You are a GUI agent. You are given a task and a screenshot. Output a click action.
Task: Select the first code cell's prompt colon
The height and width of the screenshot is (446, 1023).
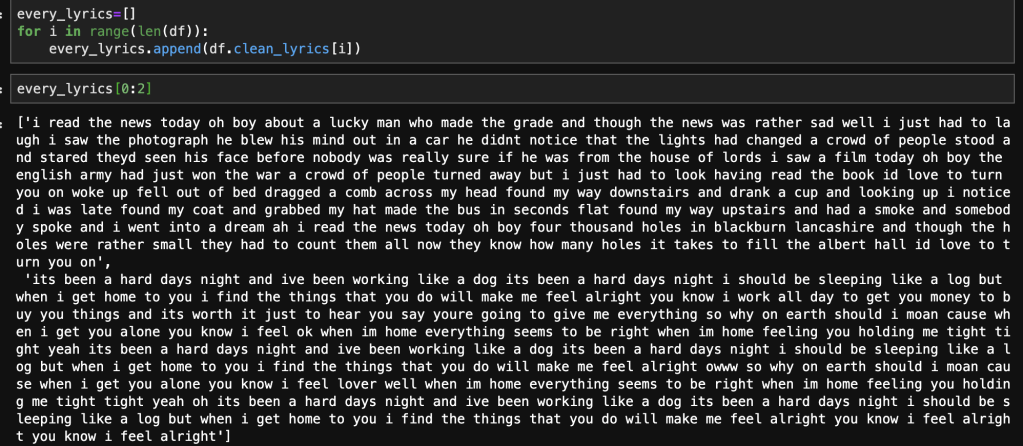(x=2, y=15)
